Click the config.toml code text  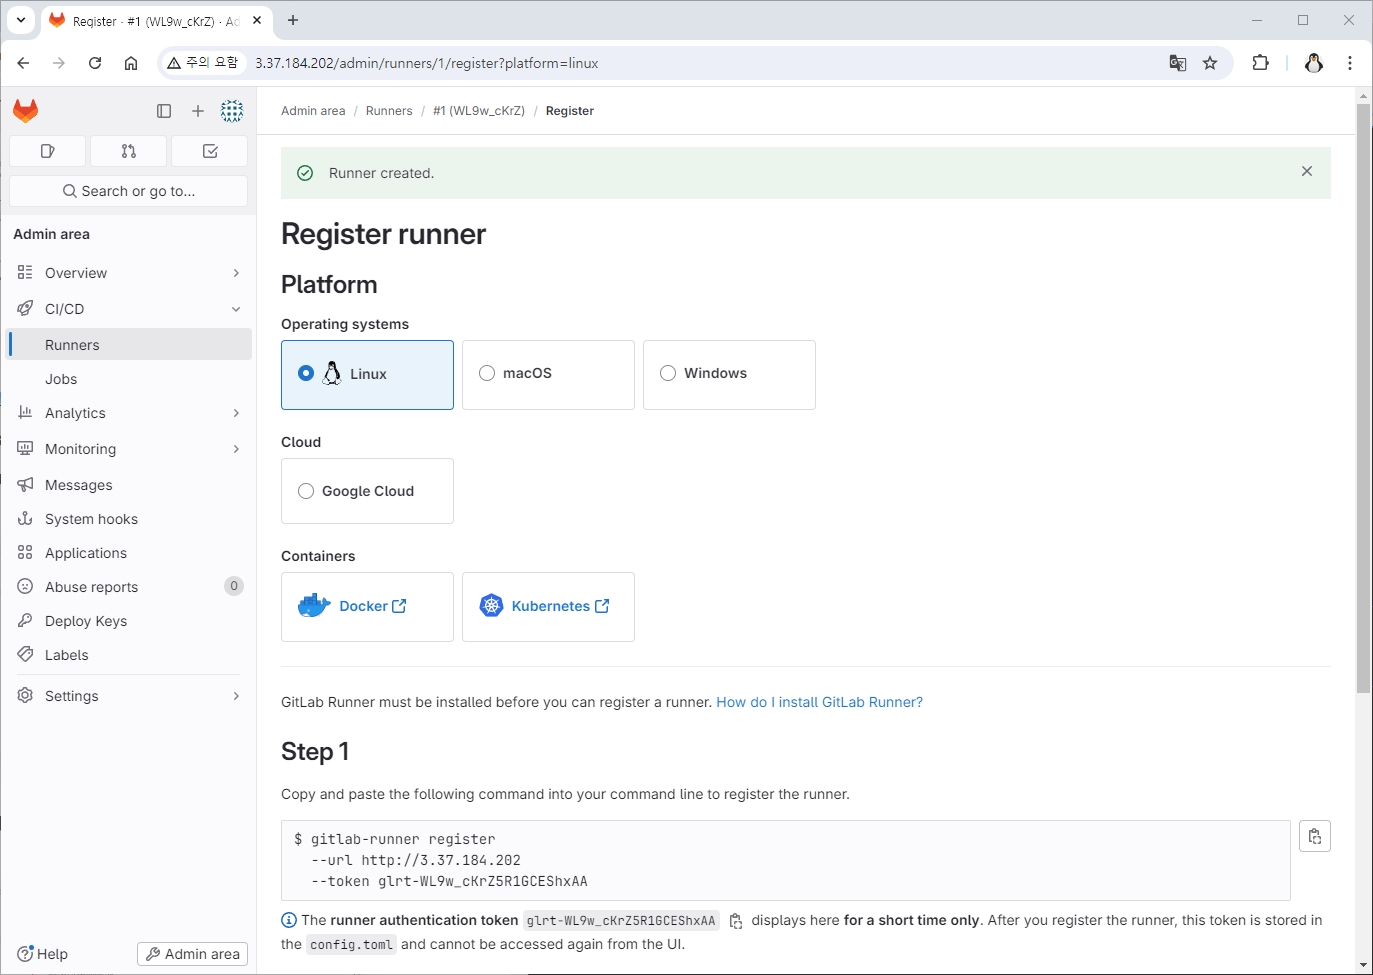[x=351, y=945]
